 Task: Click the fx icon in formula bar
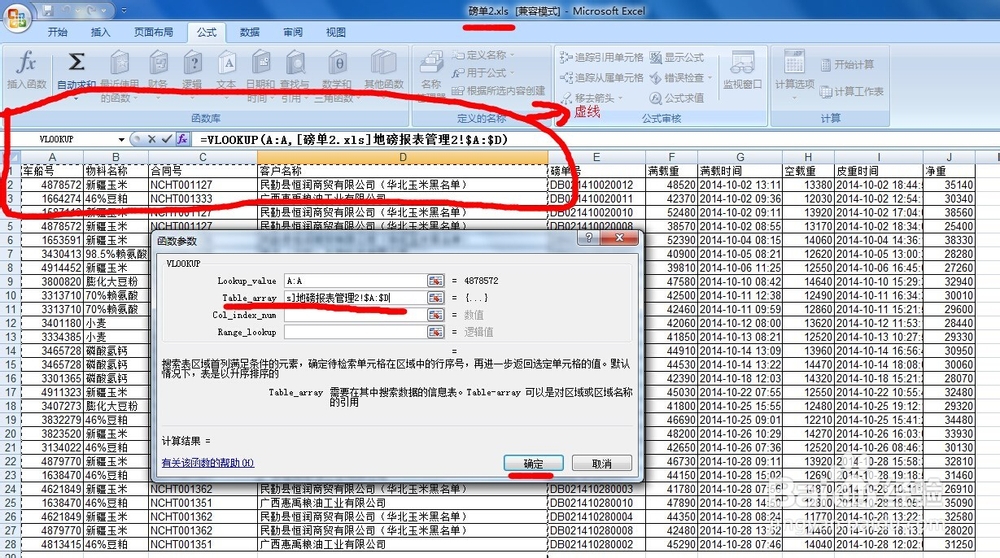[182, 139]
